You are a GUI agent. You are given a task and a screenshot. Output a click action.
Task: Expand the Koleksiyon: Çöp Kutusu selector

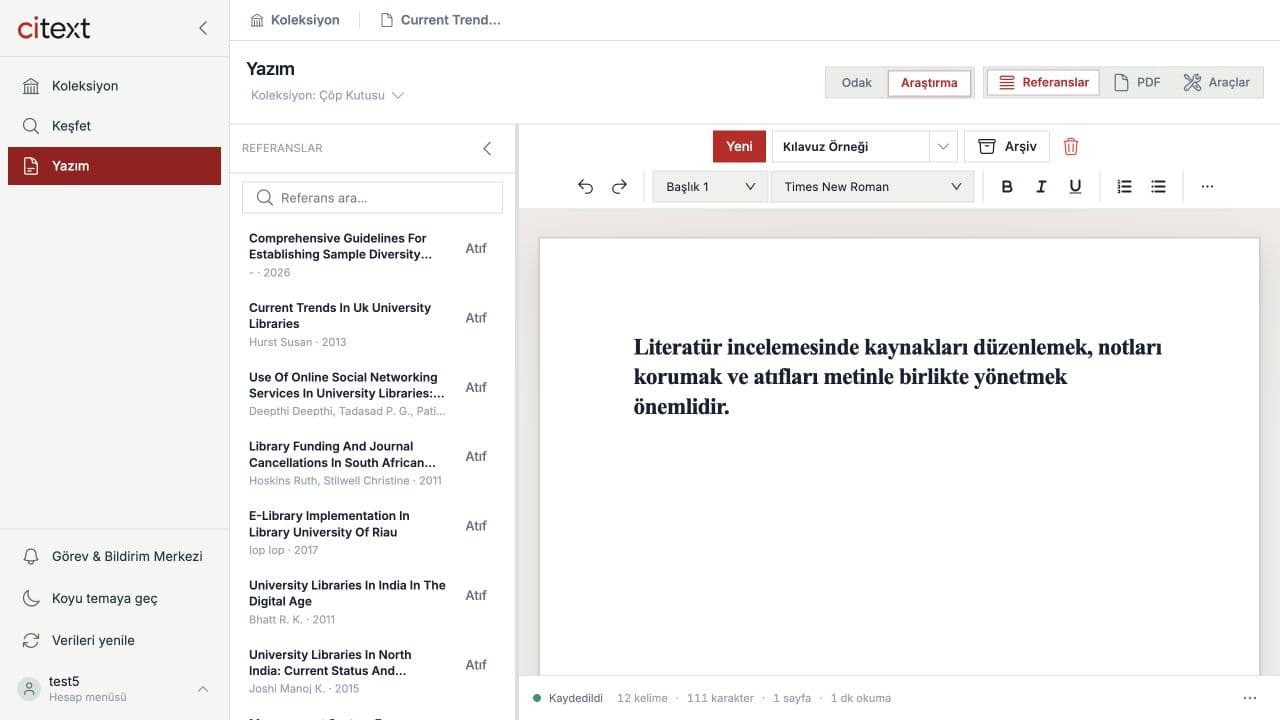pos(327,95)
